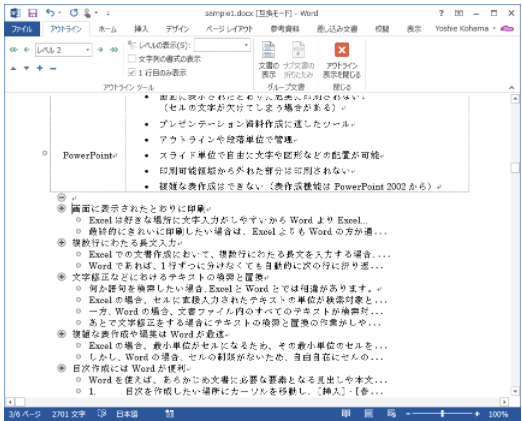The width and height of the screenshot is (522, 421).
Task: Toggle 文字列の書式の表示 checkbox
Action: [x=132, y=59]
